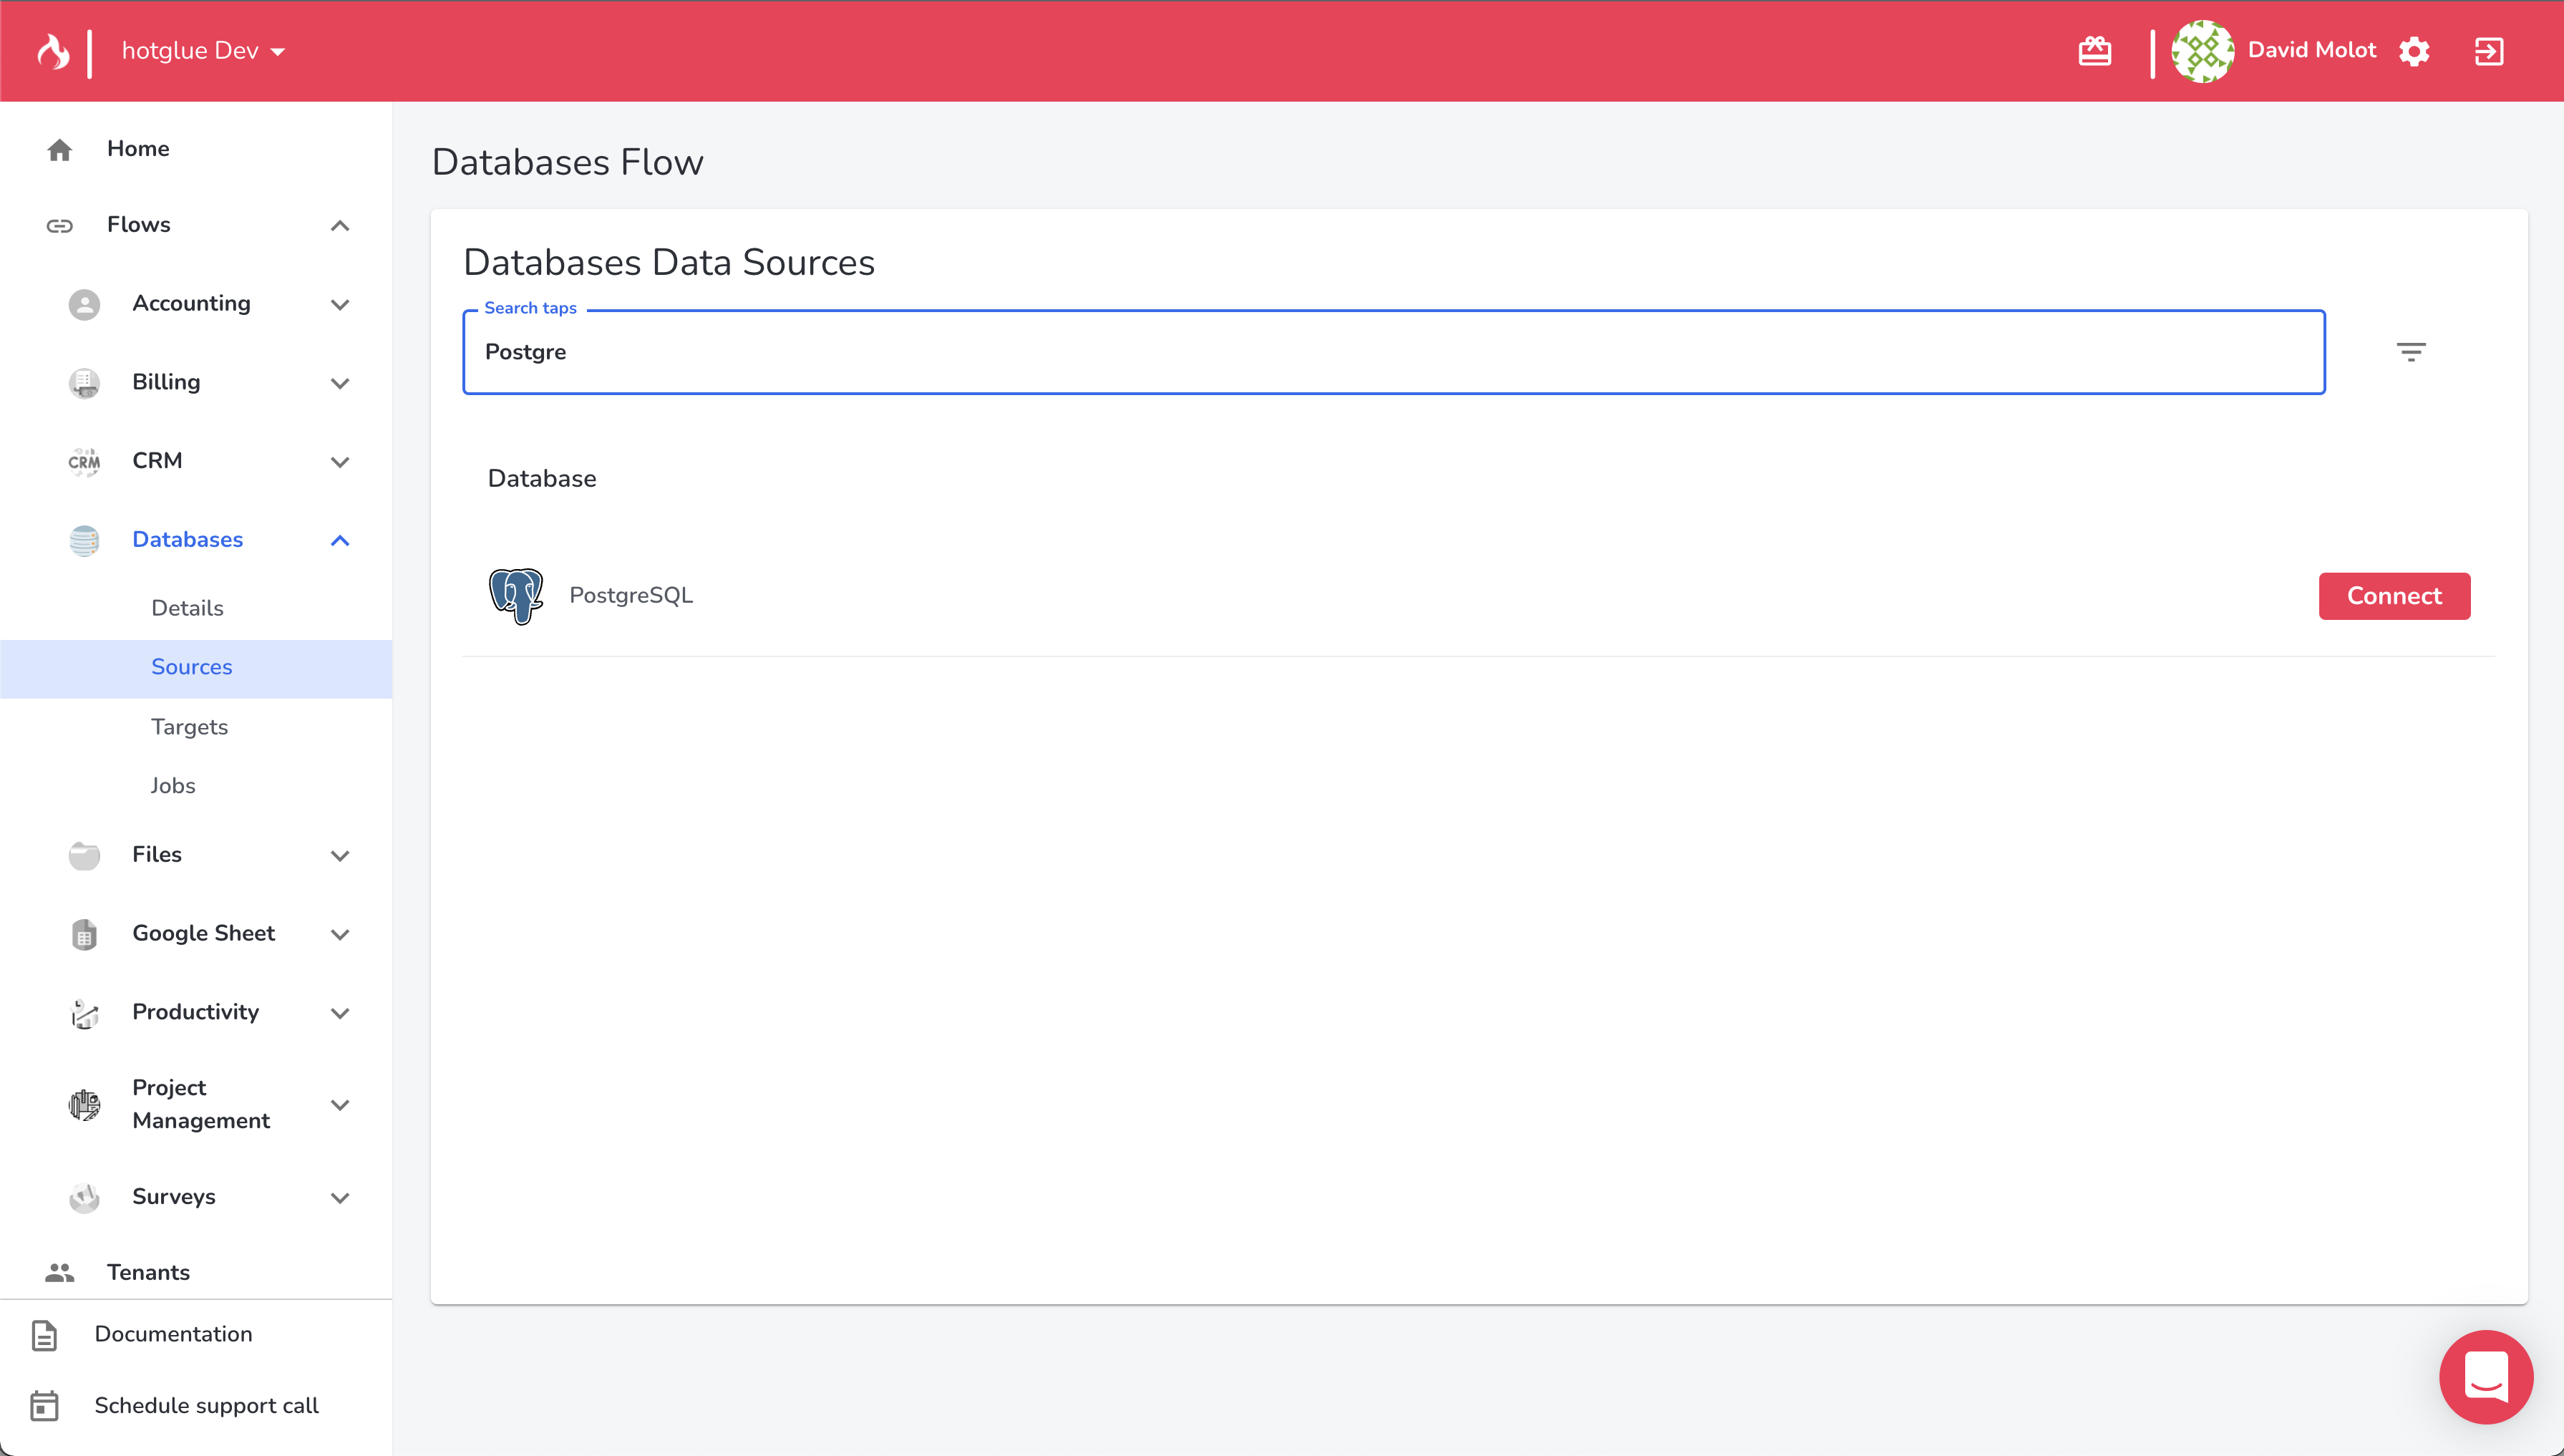The image size is (2564, 1456).
Task: Click the PostgreSQL elephant logo
Action: pos(516,596)
